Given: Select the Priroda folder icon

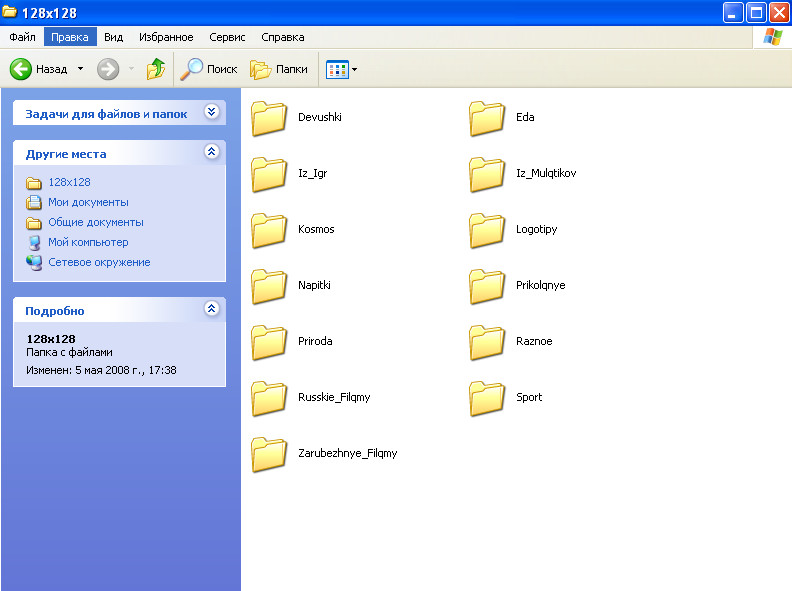Looking at the screenshot, I should coord(269,342).
